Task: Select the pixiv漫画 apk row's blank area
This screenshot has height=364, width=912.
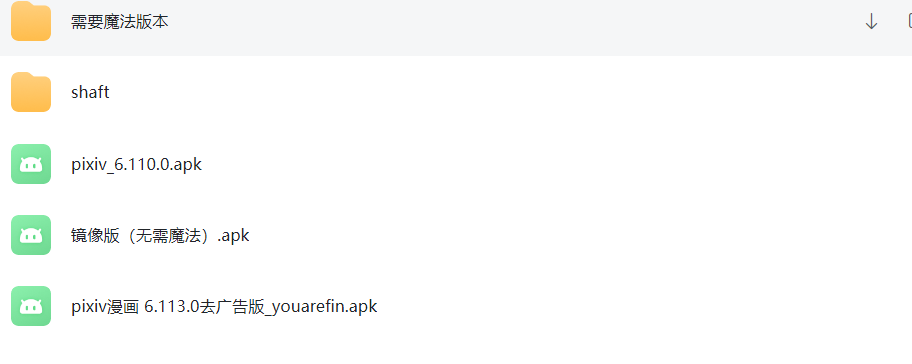Action: (640, 306)
